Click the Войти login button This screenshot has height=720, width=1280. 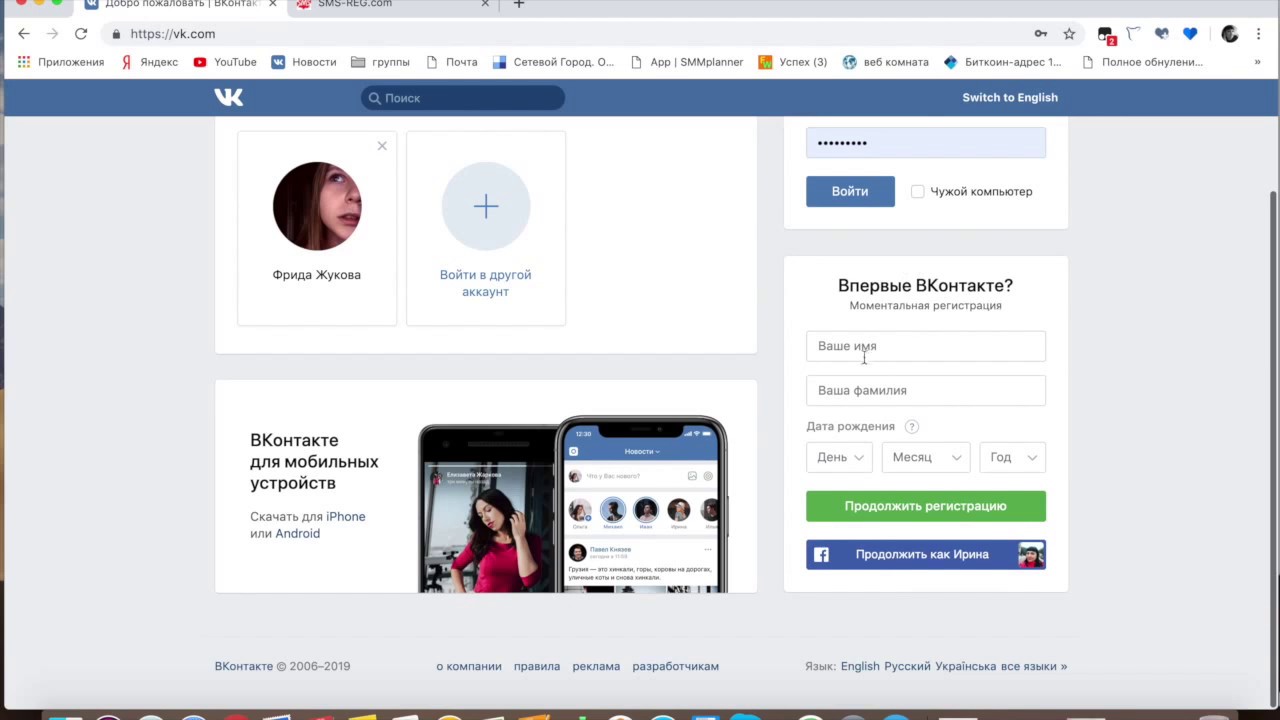coord(850,191)
